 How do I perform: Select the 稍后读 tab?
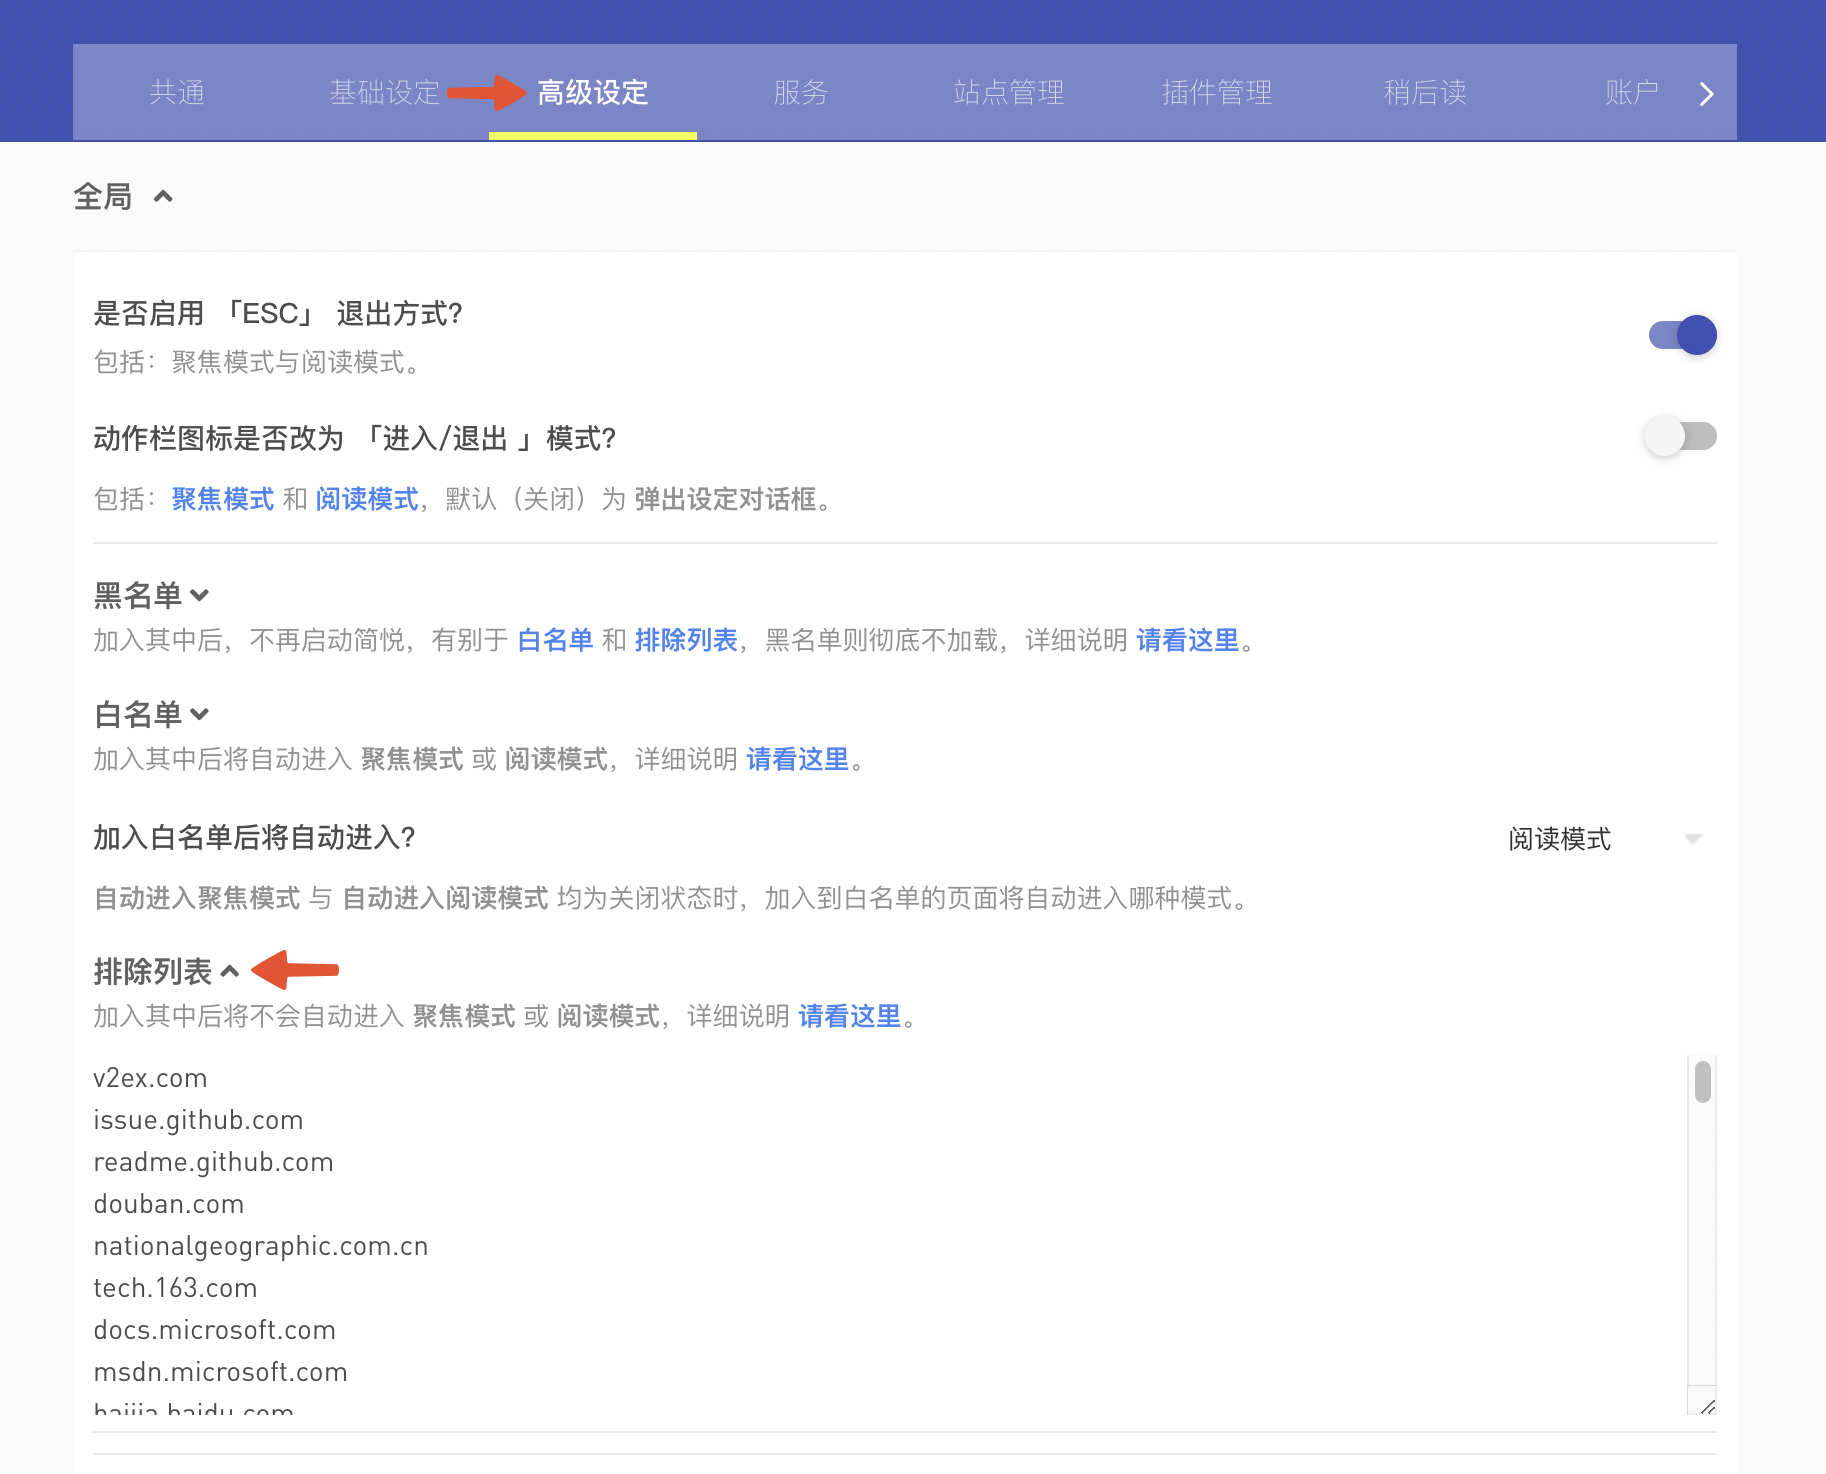pyautogui.click(x=1425, y=93)
